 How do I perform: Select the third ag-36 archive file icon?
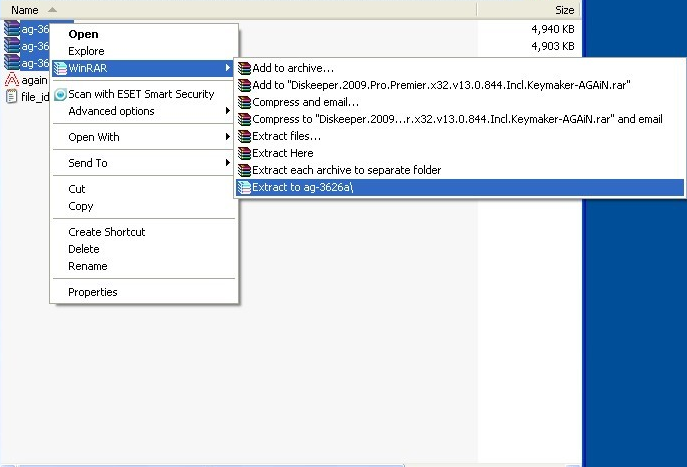(x=12, y=62)
